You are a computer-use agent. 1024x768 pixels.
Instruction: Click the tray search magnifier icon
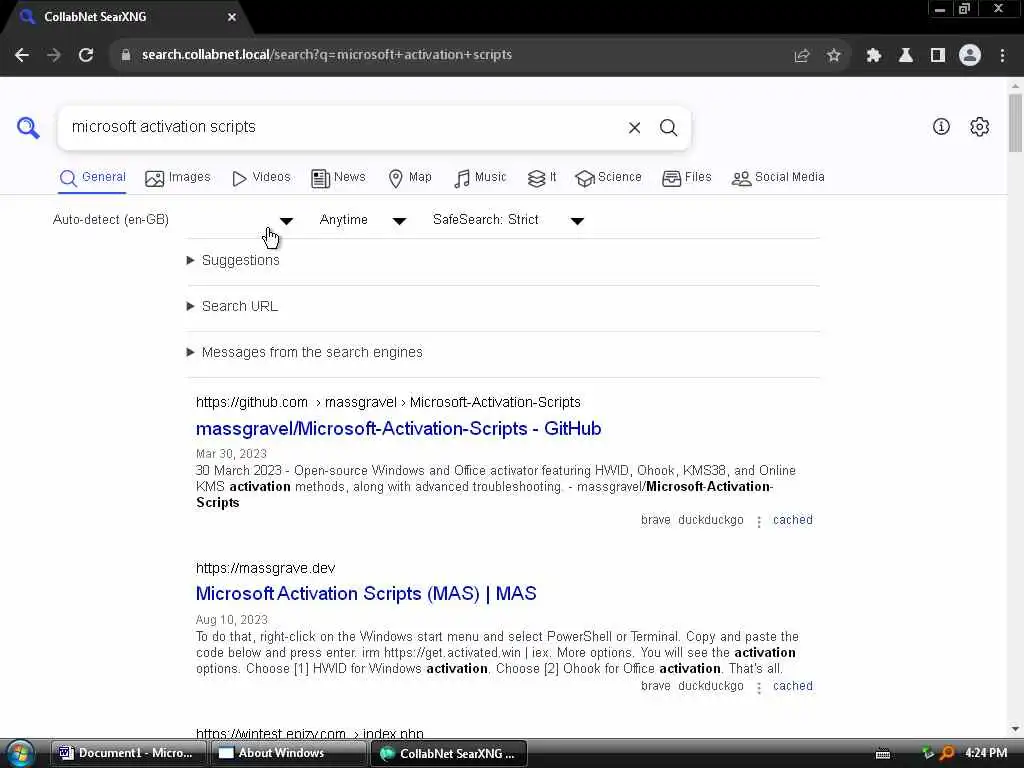pos(947,753)
